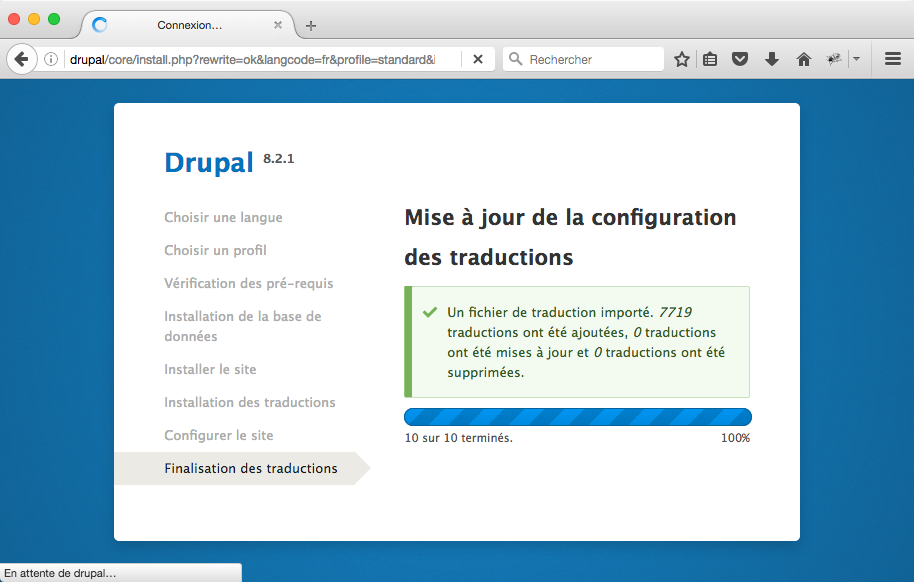
Task: Go to the home page icon
Action: click(x=804, y=59)
